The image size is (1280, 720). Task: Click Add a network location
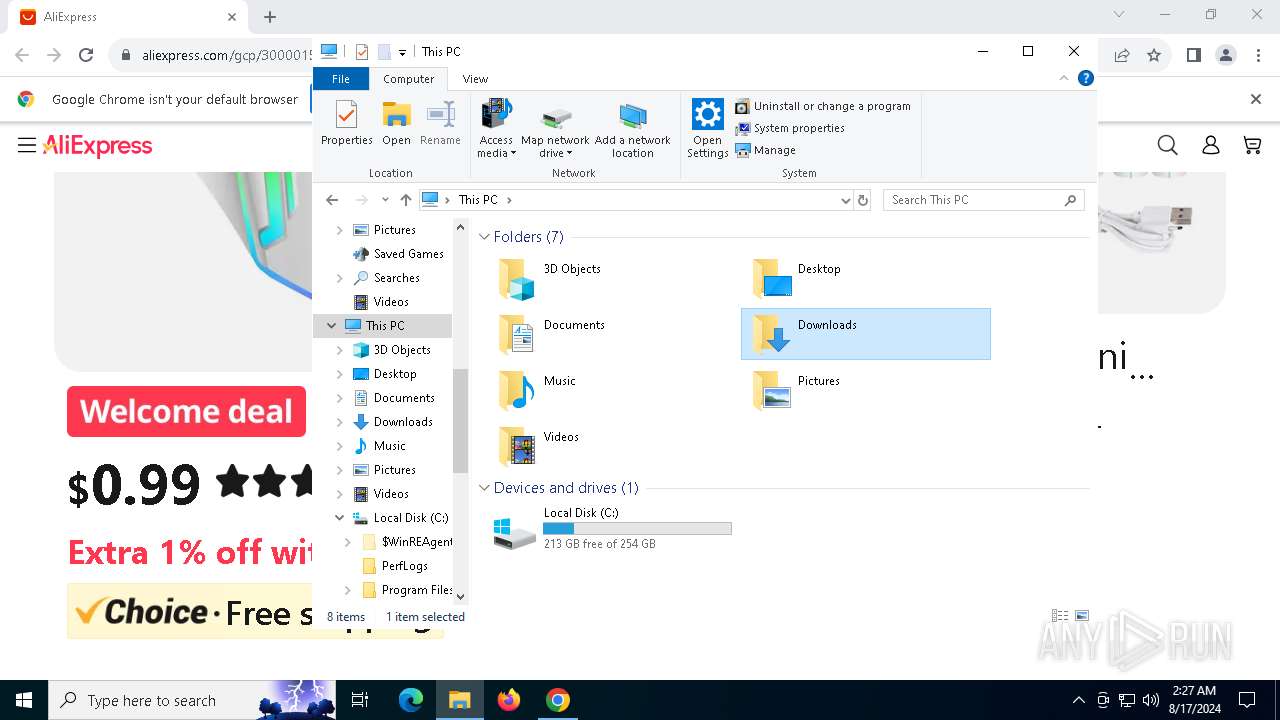click(632, 130)
